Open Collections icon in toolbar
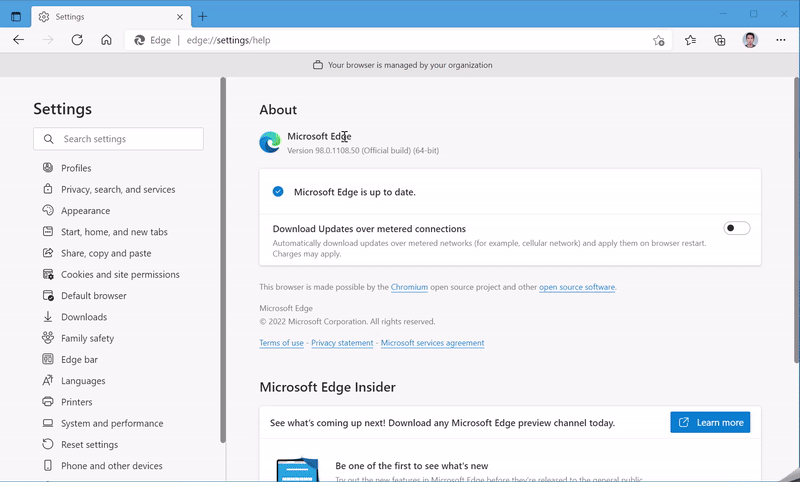Viewport: 800px width, 482px height. click(x=720, y=40)
